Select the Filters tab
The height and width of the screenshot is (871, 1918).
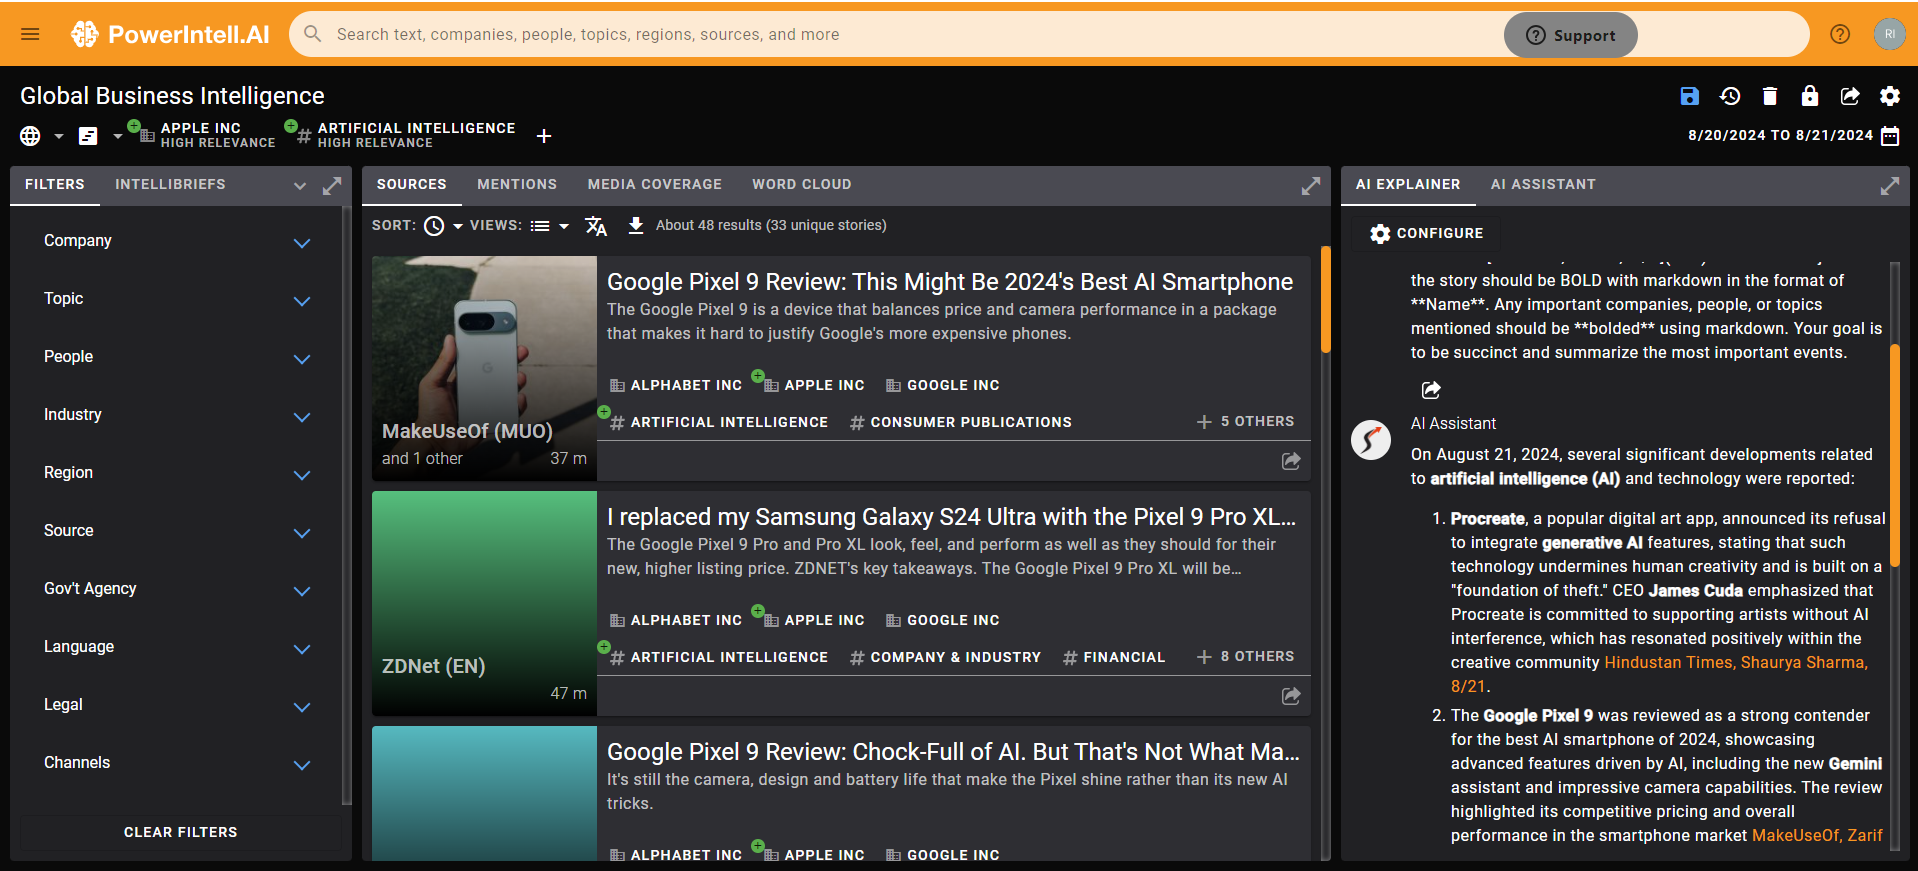55,185
